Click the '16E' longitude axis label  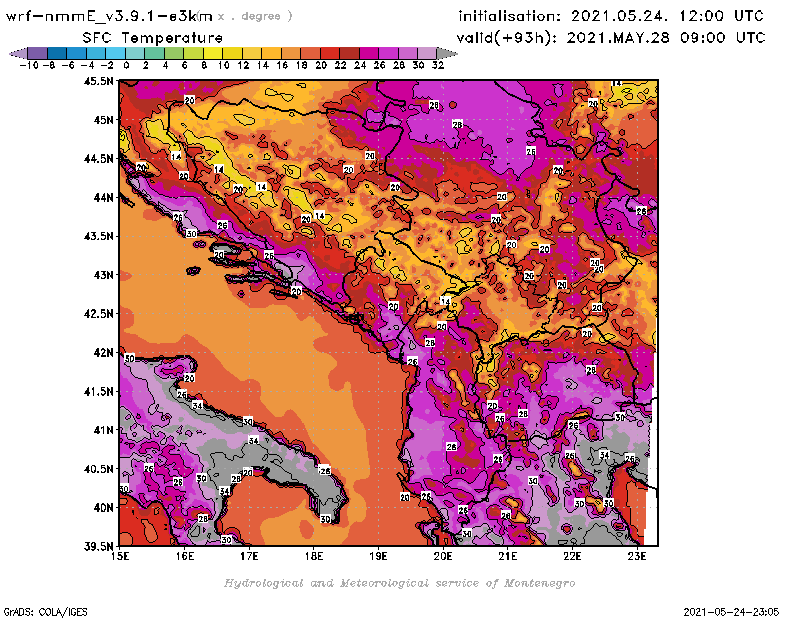pos(185,556)
